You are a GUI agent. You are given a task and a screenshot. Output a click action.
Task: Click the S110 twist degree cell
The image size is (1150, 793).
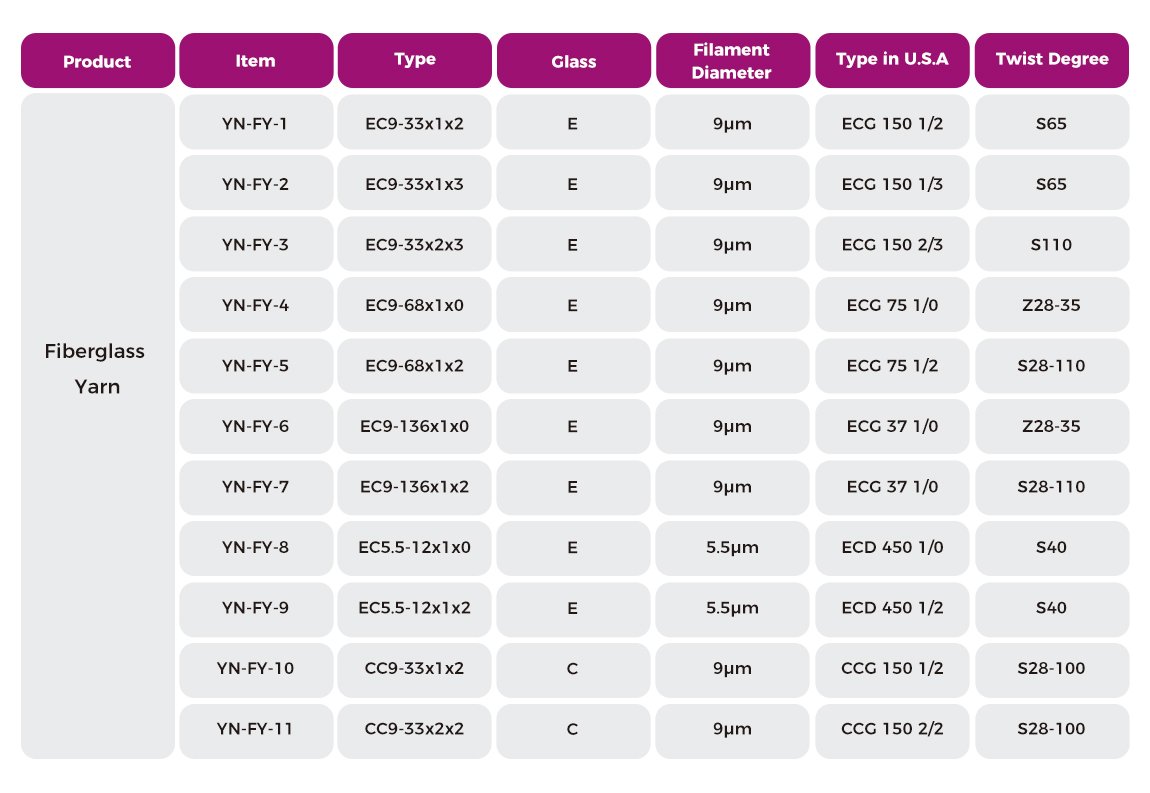tap(1052, 244)
